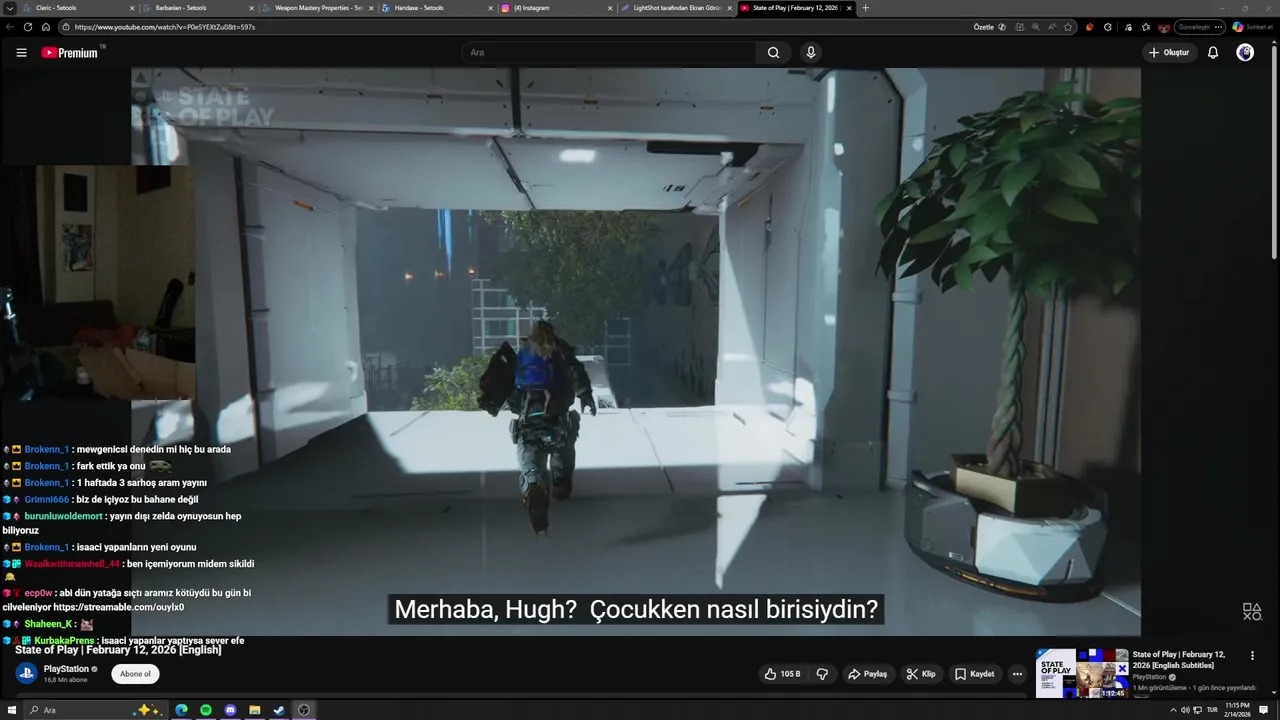The width and height of the screenshot is (1280, 720).
Task: Click chat user KurbakaPrens
Action: 65,640
